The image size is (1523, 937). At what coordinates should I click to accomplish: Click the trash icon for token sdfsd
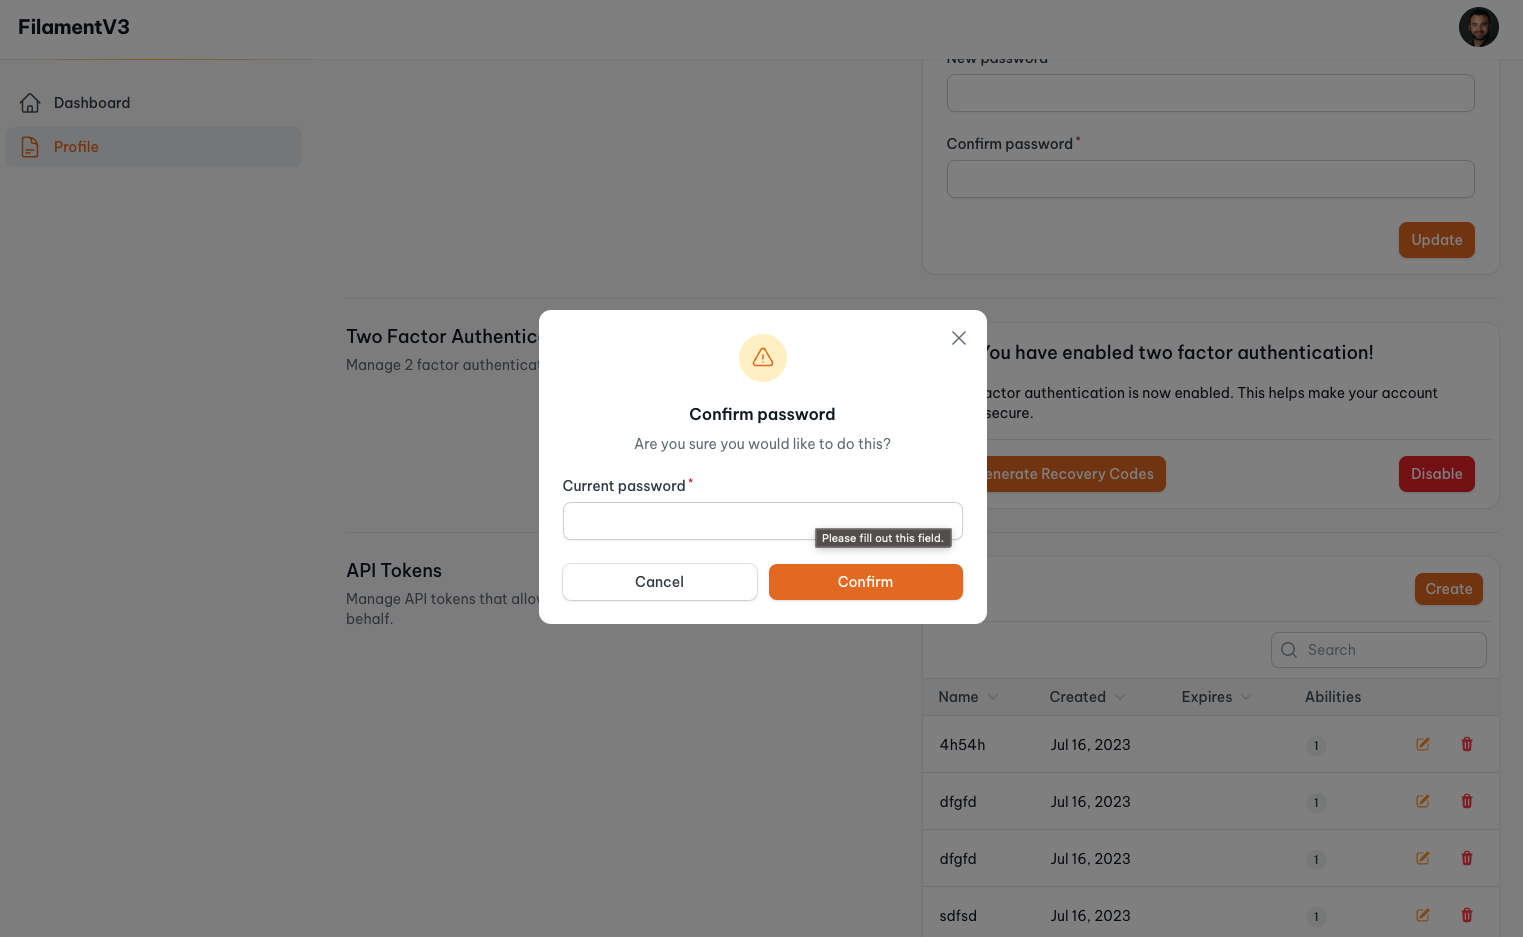[x=1466, y=915]
